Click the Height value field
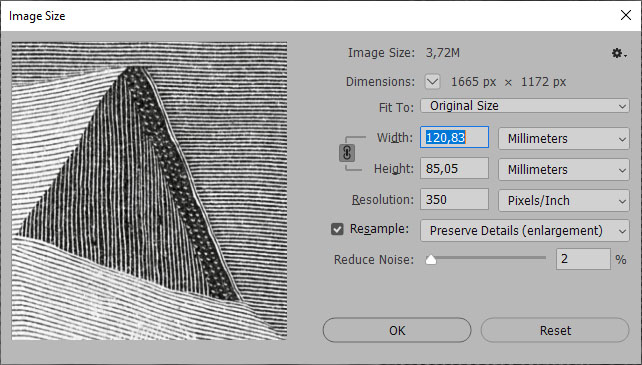Image resolution: width=642 pixels, height=365 pixels. point(454,168)
